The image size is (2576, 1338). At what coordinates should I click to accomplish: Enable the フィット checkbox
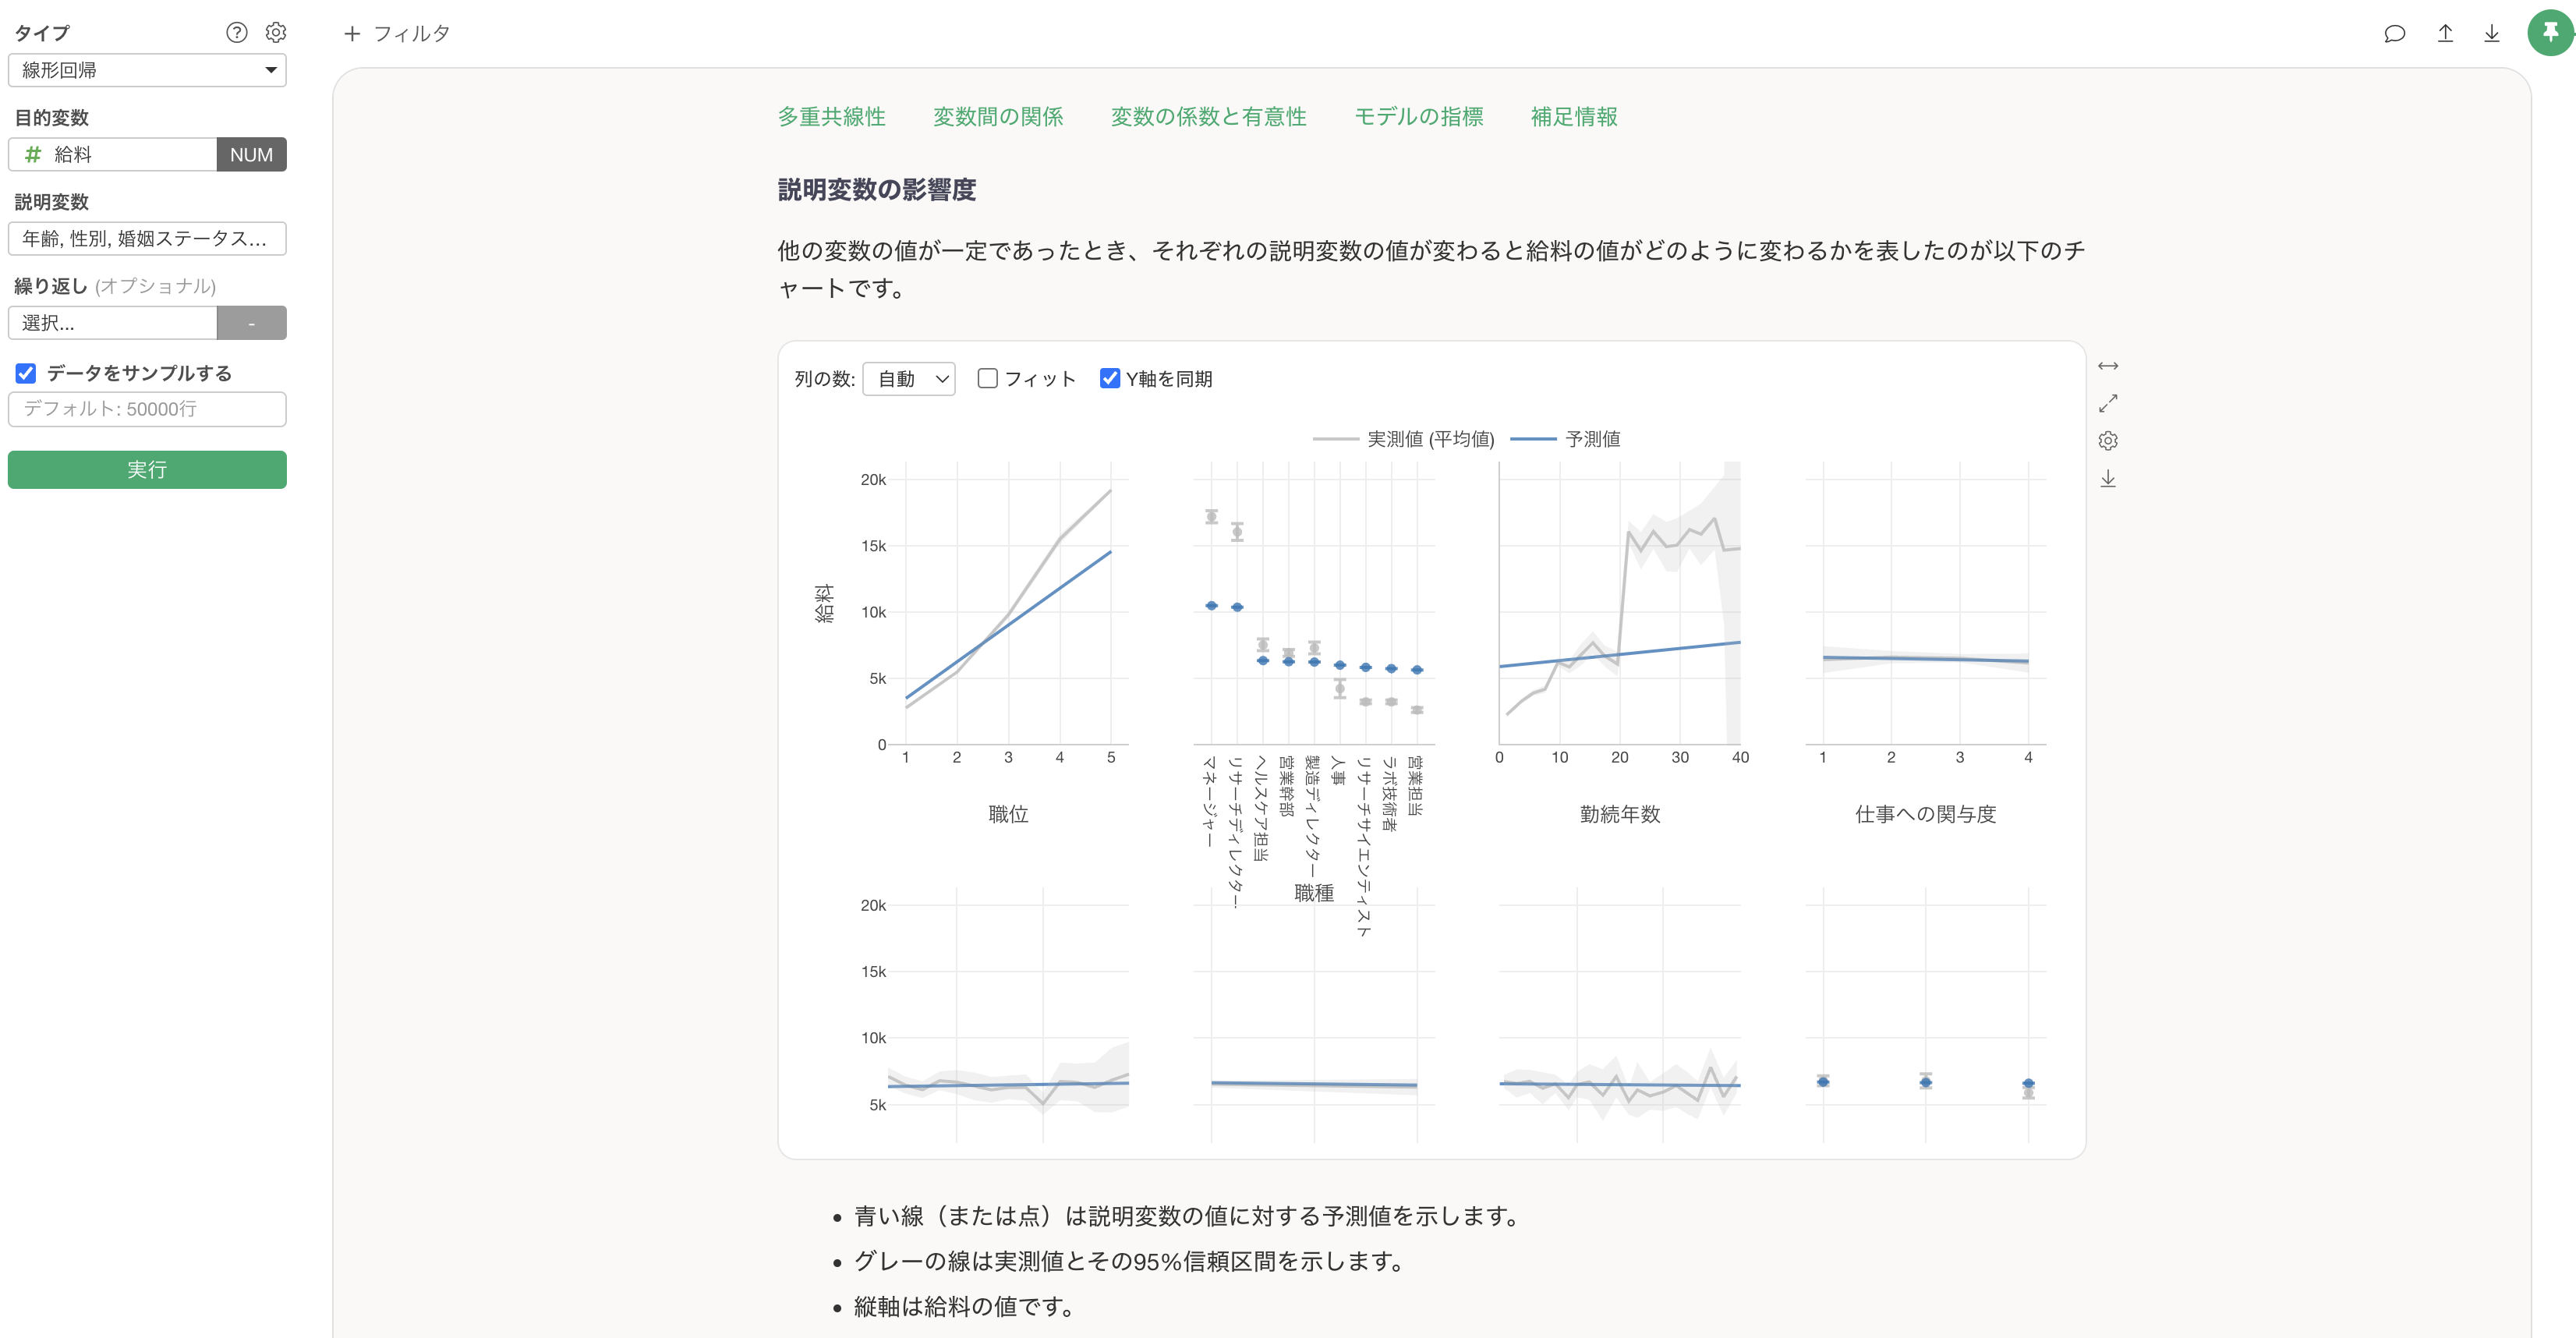[x=987, y=378]
